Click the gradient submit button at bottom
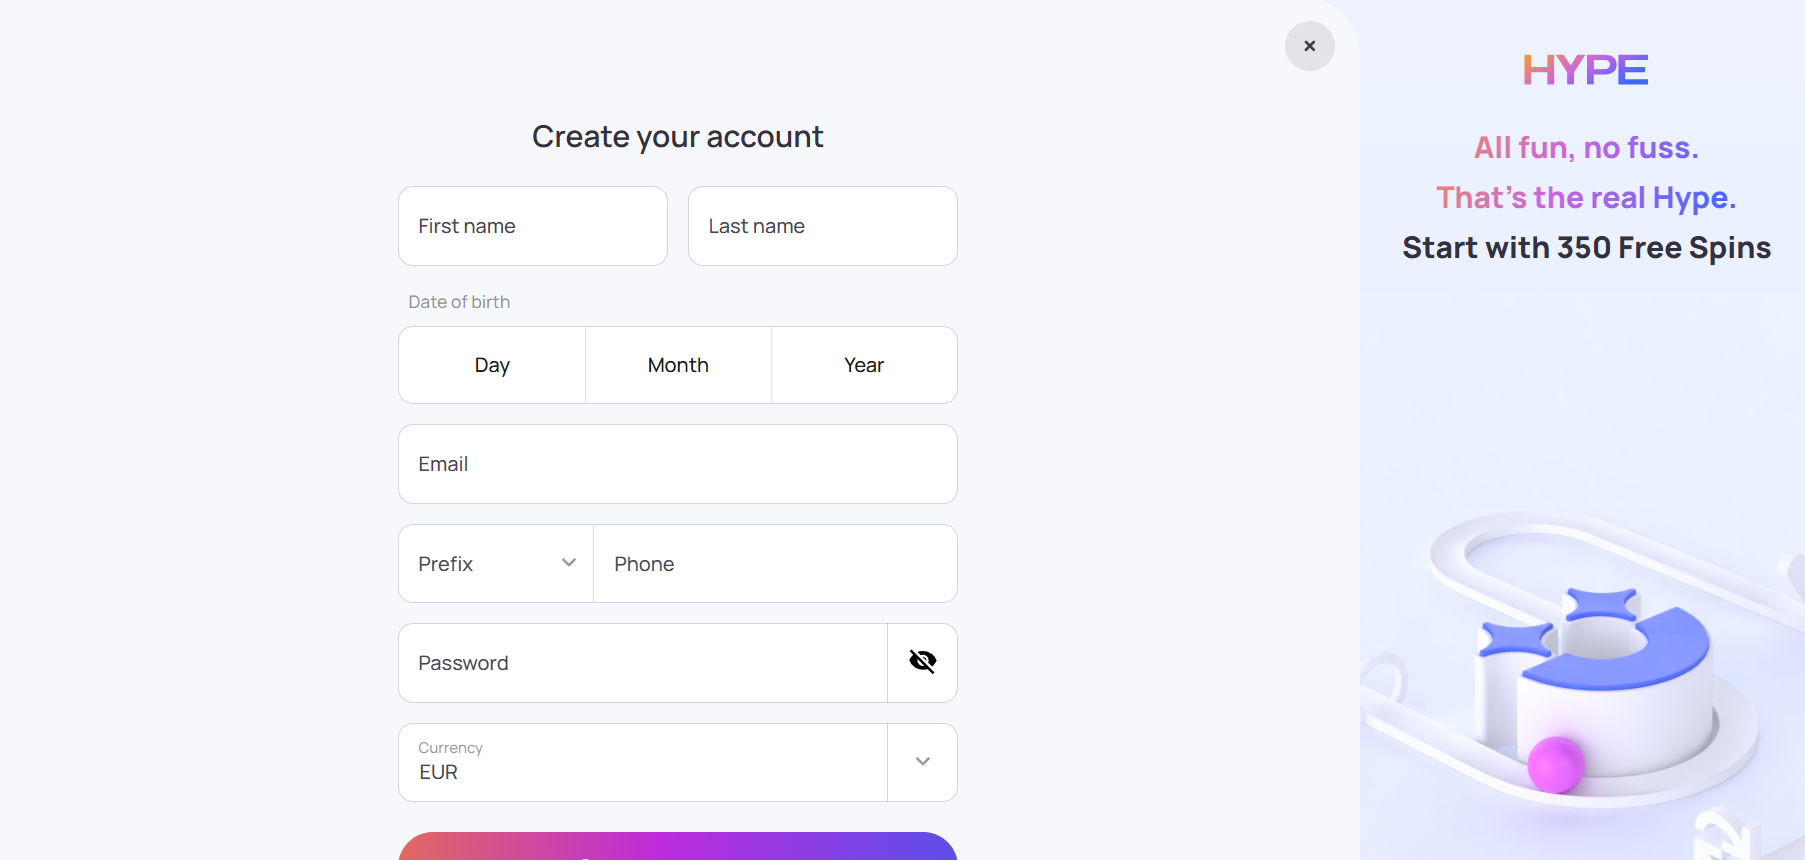This screenshot has height=860, width=1805. (x=678, y=846)
